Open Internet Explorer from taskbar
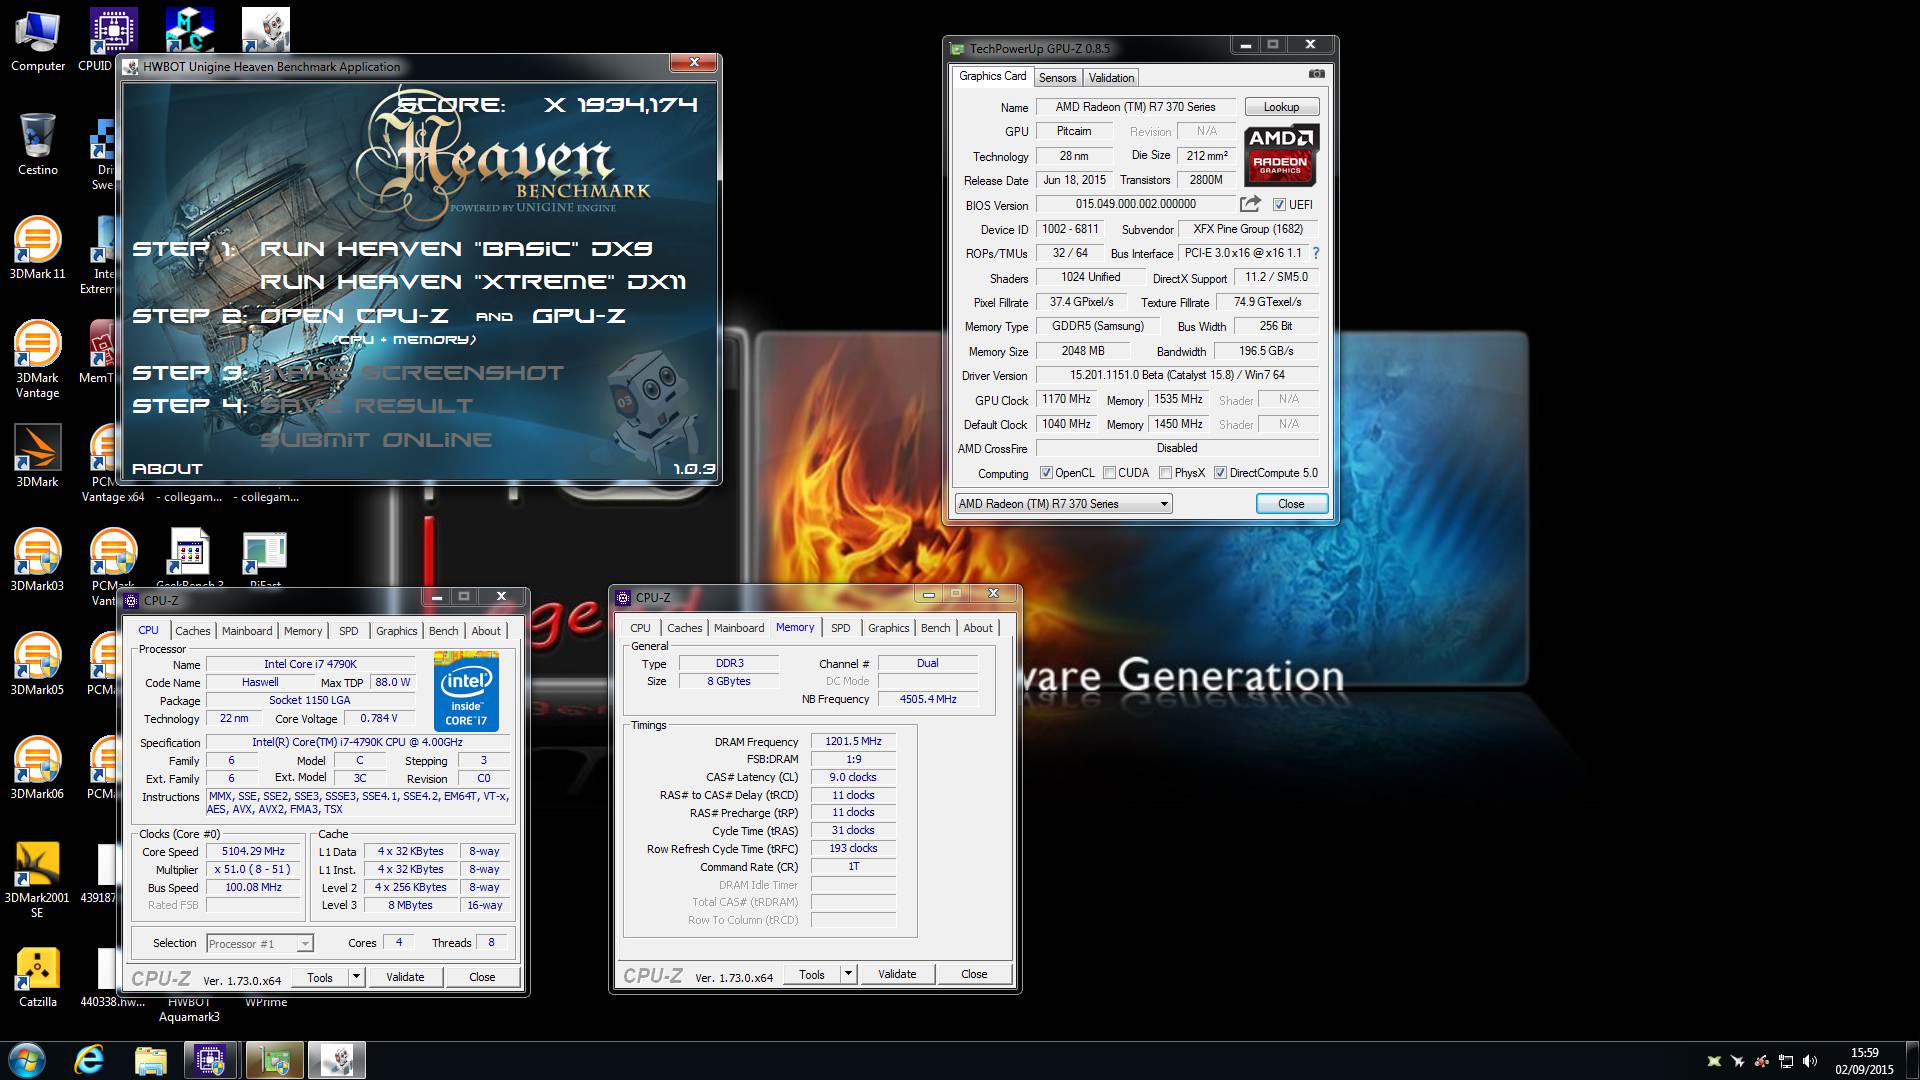The image size is (1920, 1080). (x=90, y=1060)
